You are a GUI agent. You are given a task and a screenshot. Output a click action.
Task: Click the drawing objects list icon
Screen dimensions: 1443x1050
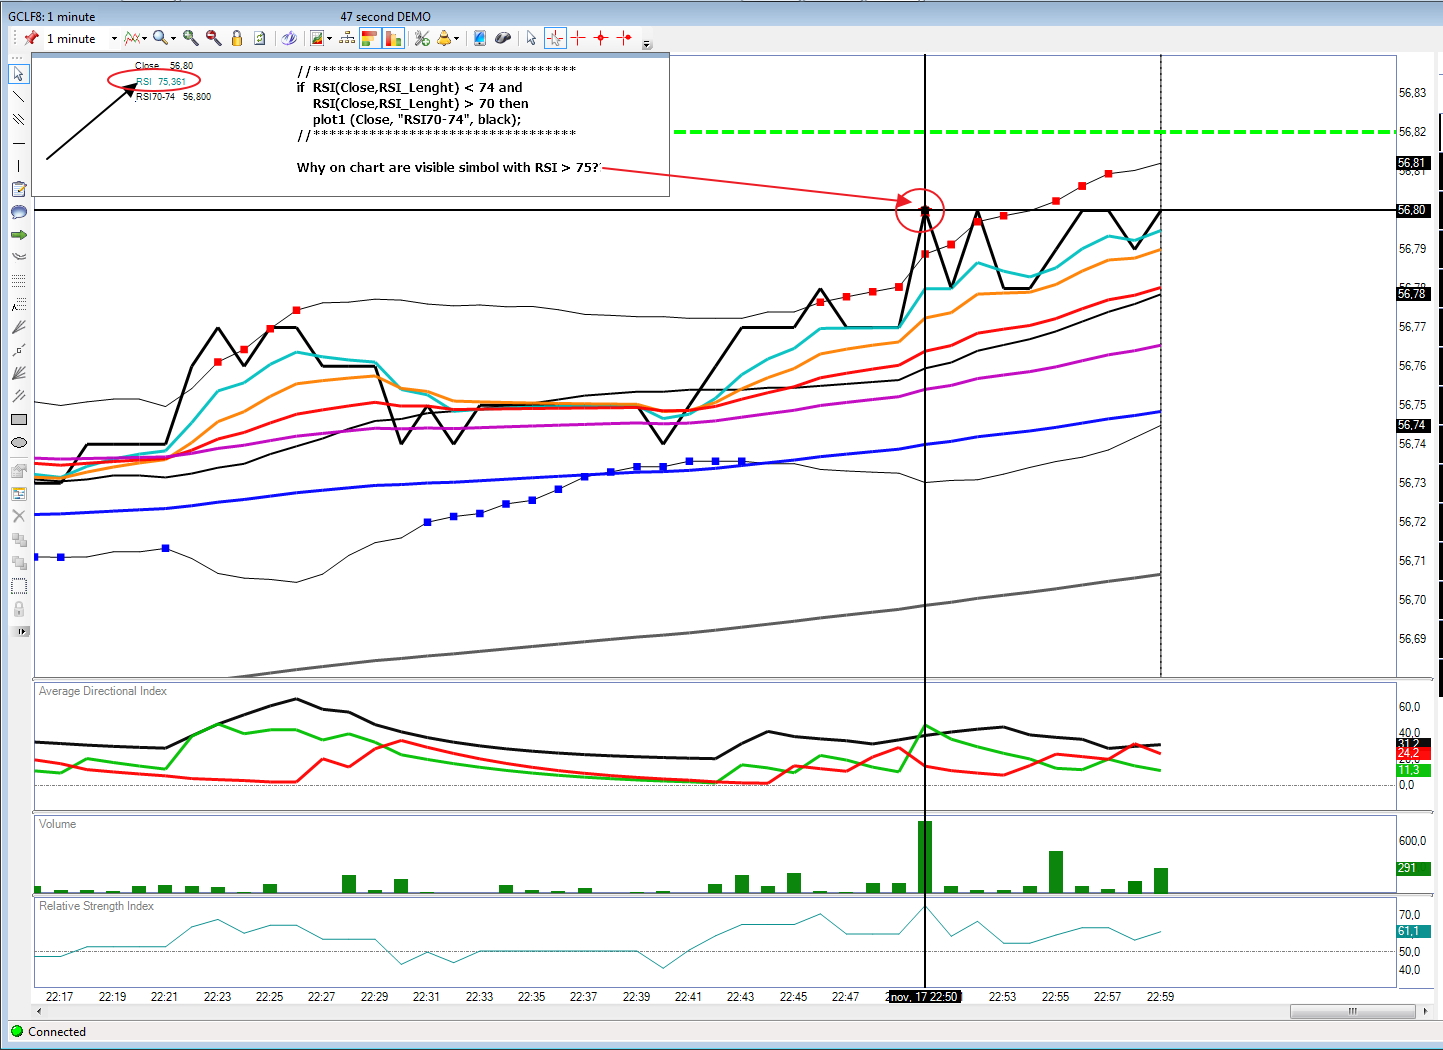[18, 493]
